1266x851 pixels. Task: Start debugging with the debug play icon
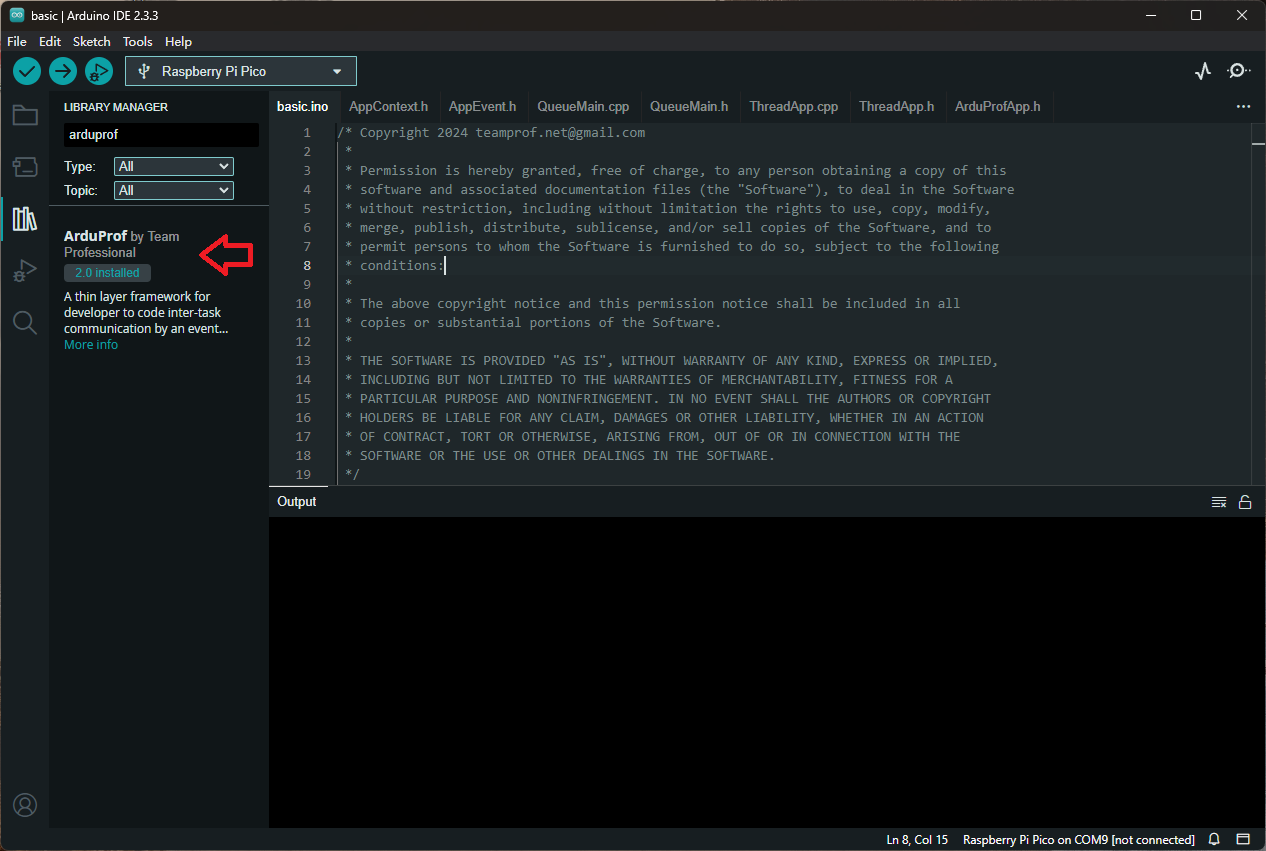[99, 71]
